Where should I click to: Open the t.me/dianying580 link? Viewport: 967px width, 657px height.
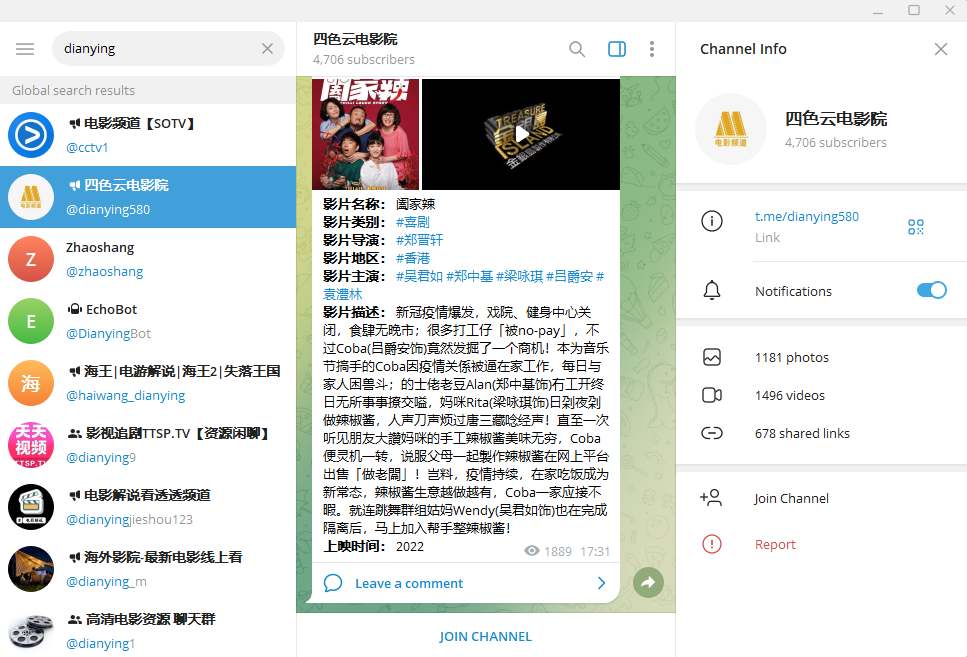click(x=807, y=217)
